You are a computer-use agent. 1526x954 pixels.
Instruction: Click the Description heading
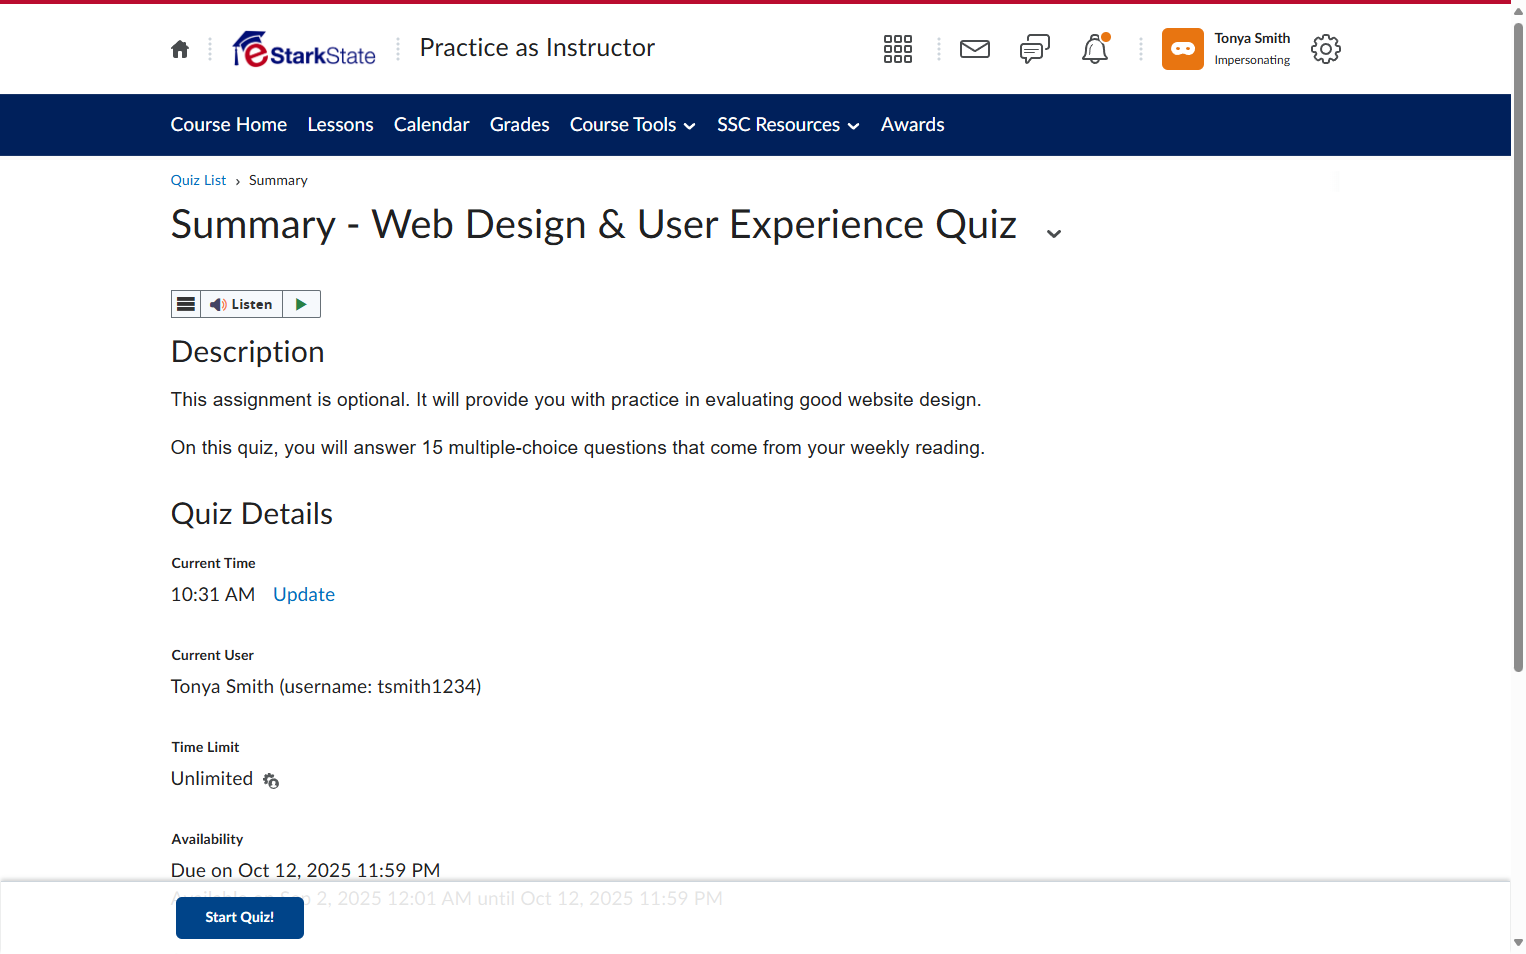248,352
